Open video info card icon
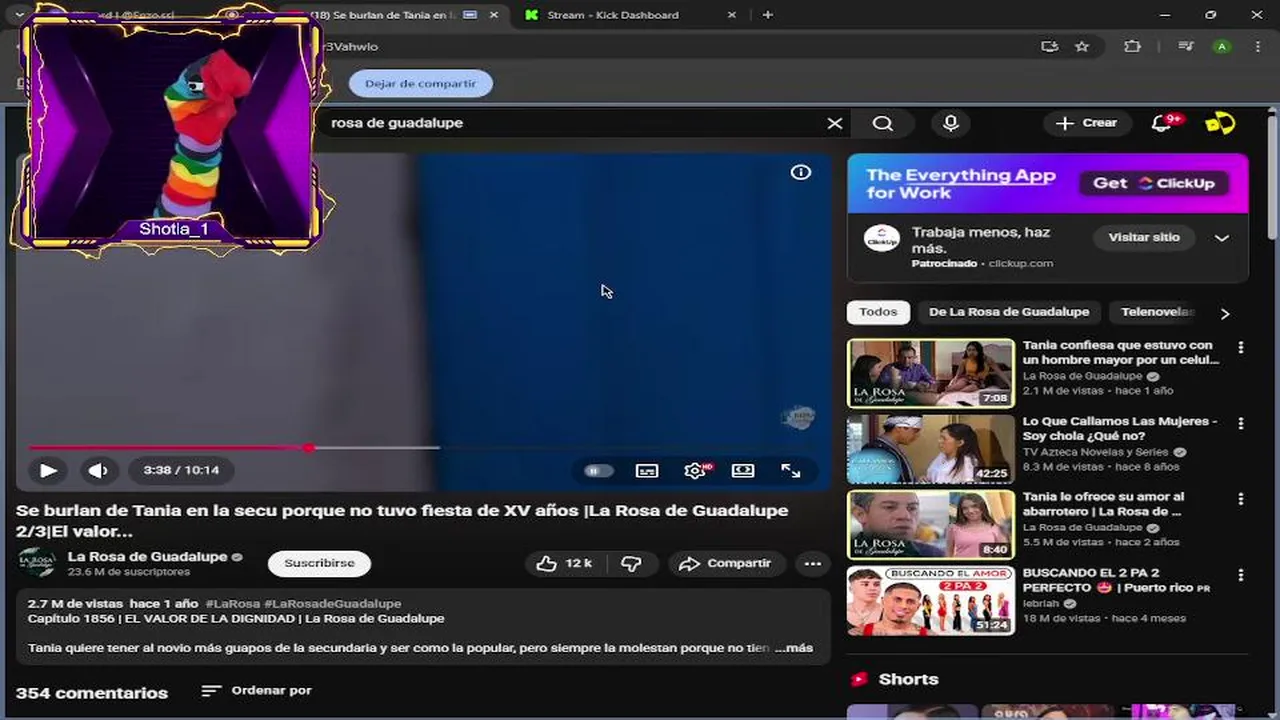 point(801,172)
